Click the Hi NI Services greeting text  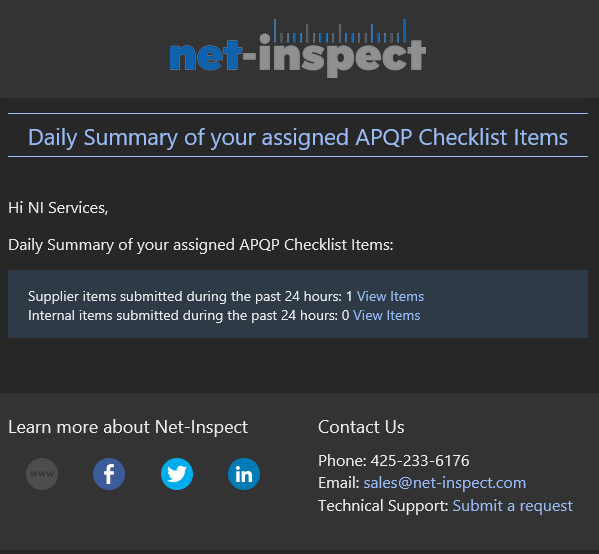tap(58, 208)
